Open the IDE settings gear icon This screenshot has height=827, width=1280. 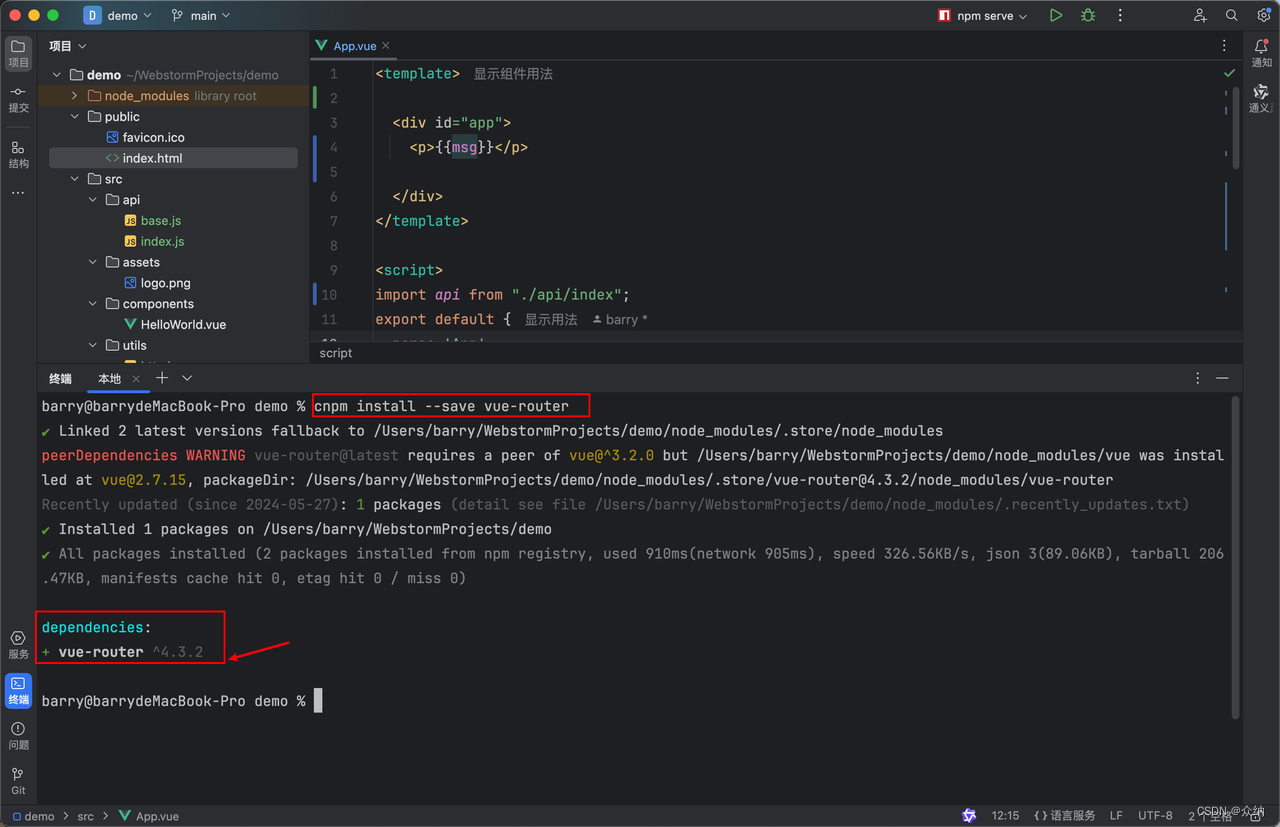point(1263,15)
